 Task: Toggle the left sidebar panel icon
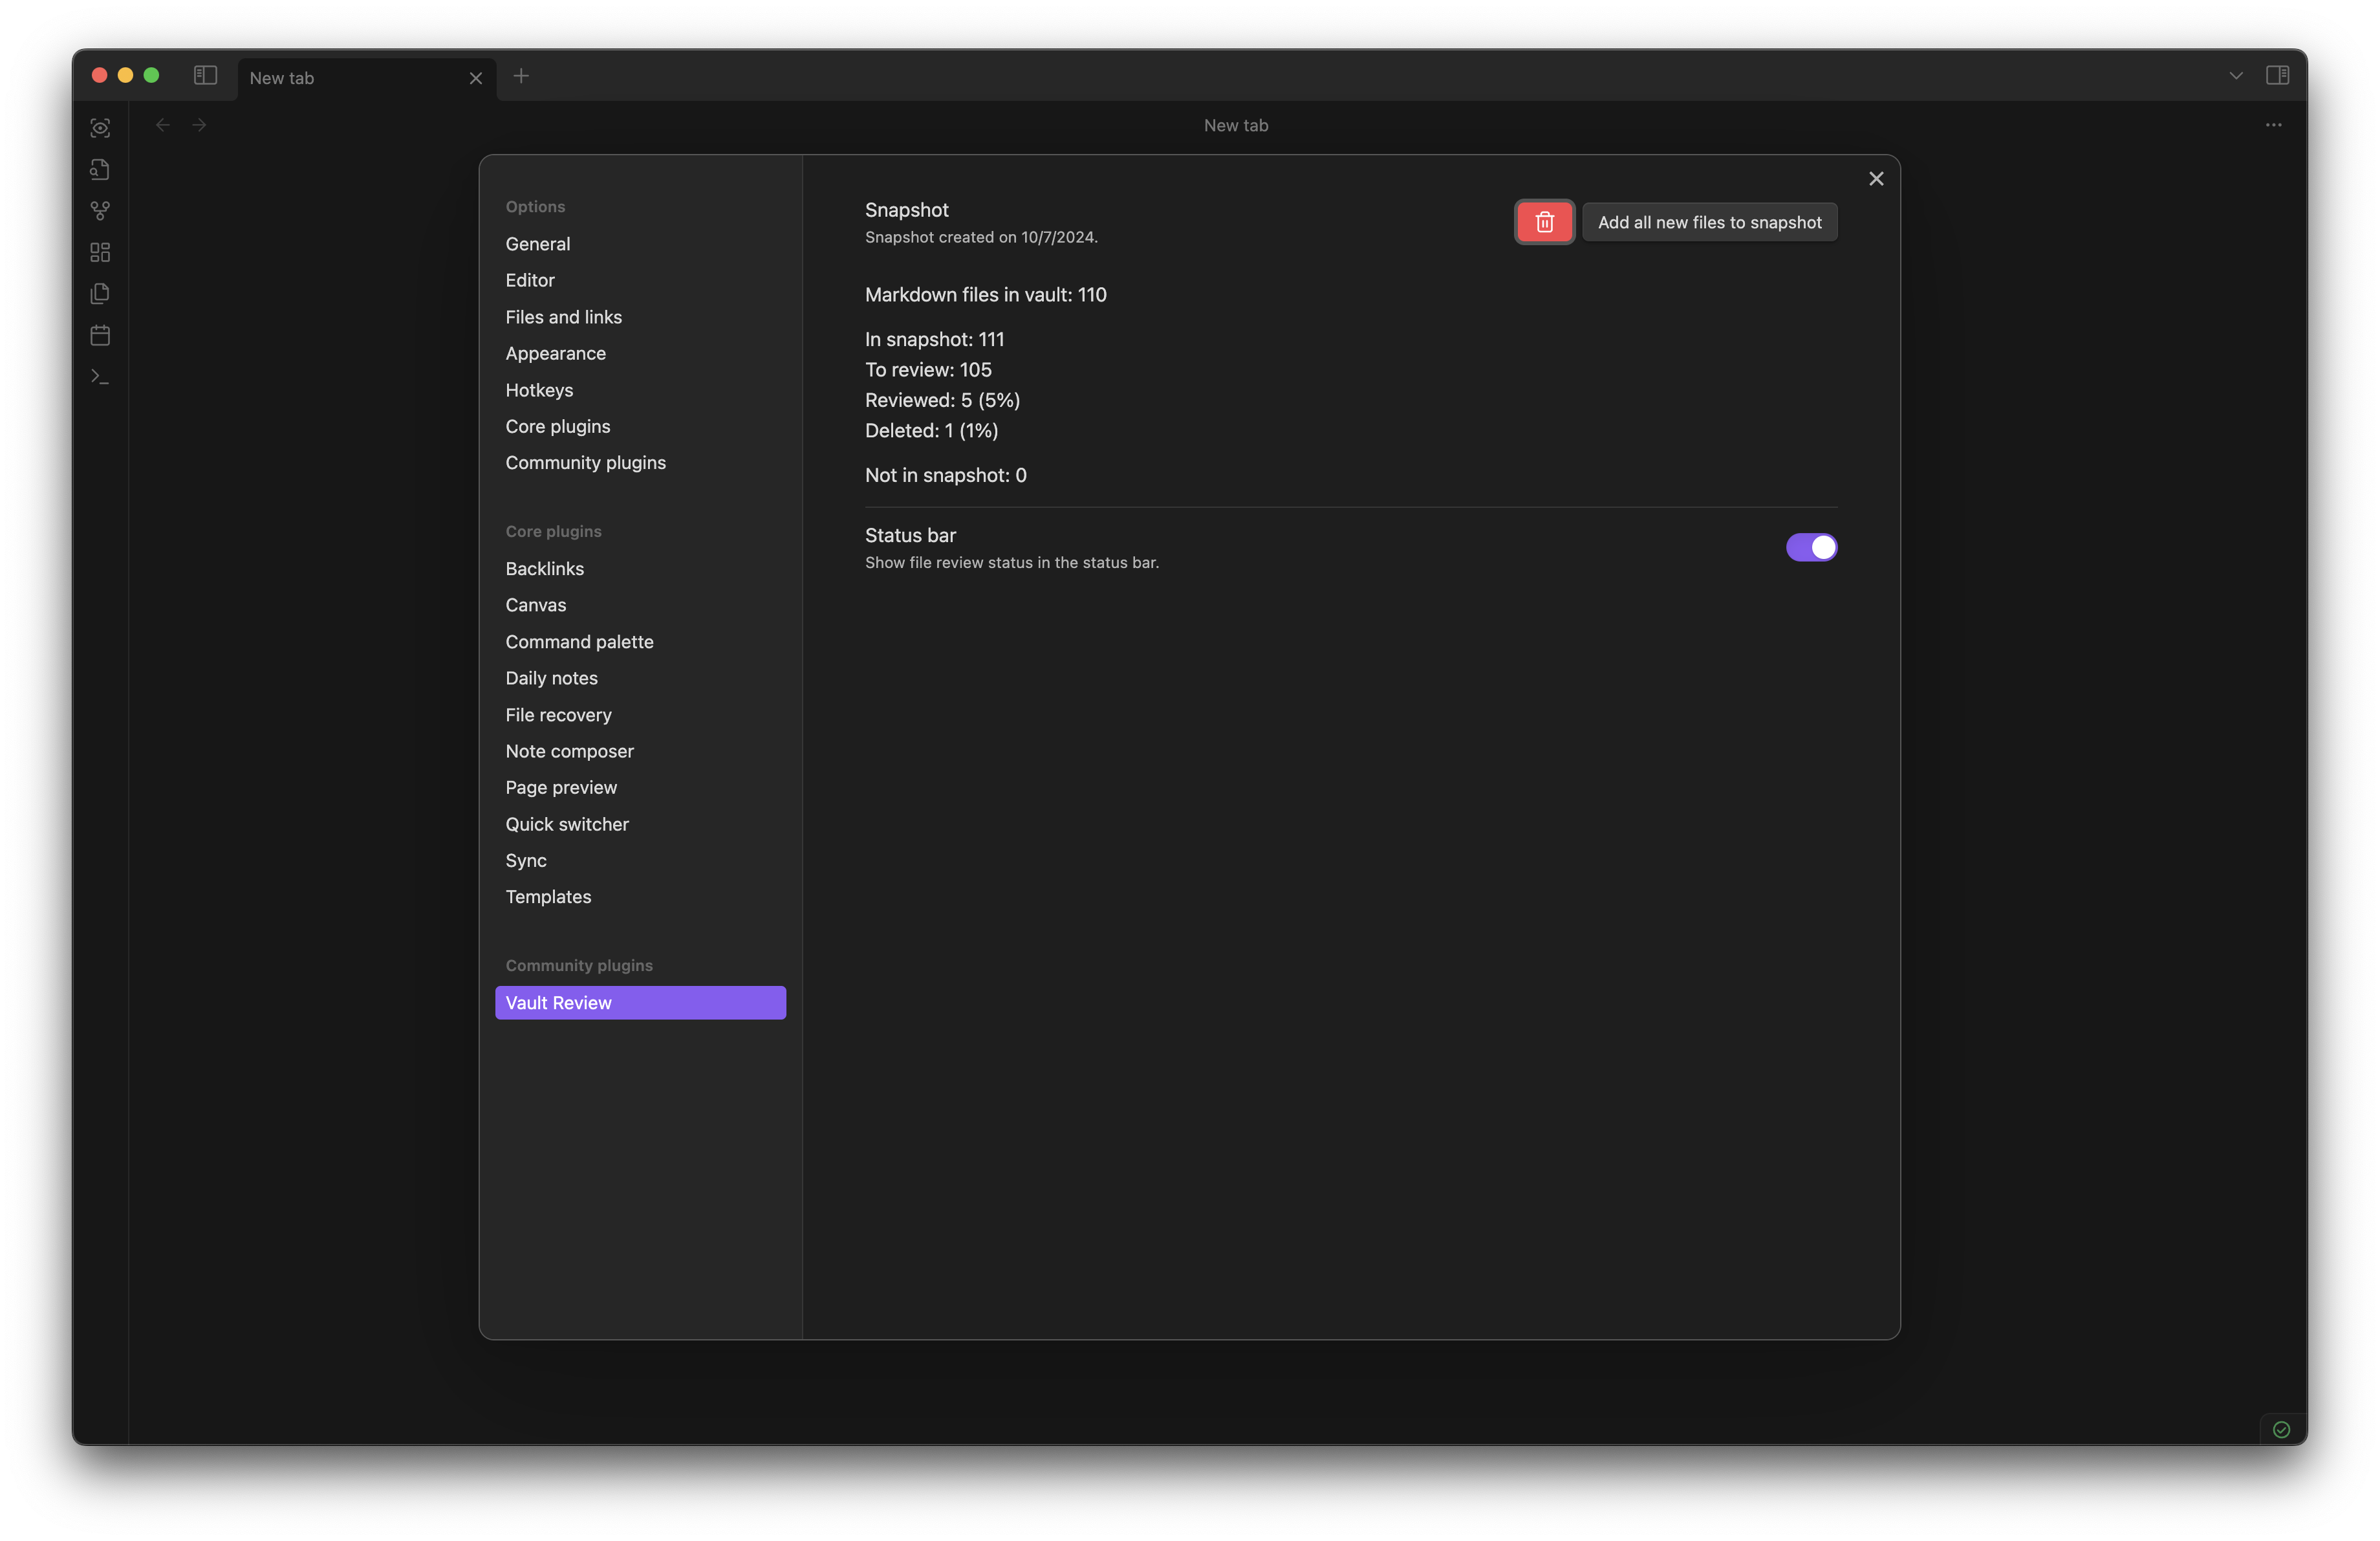pyautogui.click(x=205, y=75)
